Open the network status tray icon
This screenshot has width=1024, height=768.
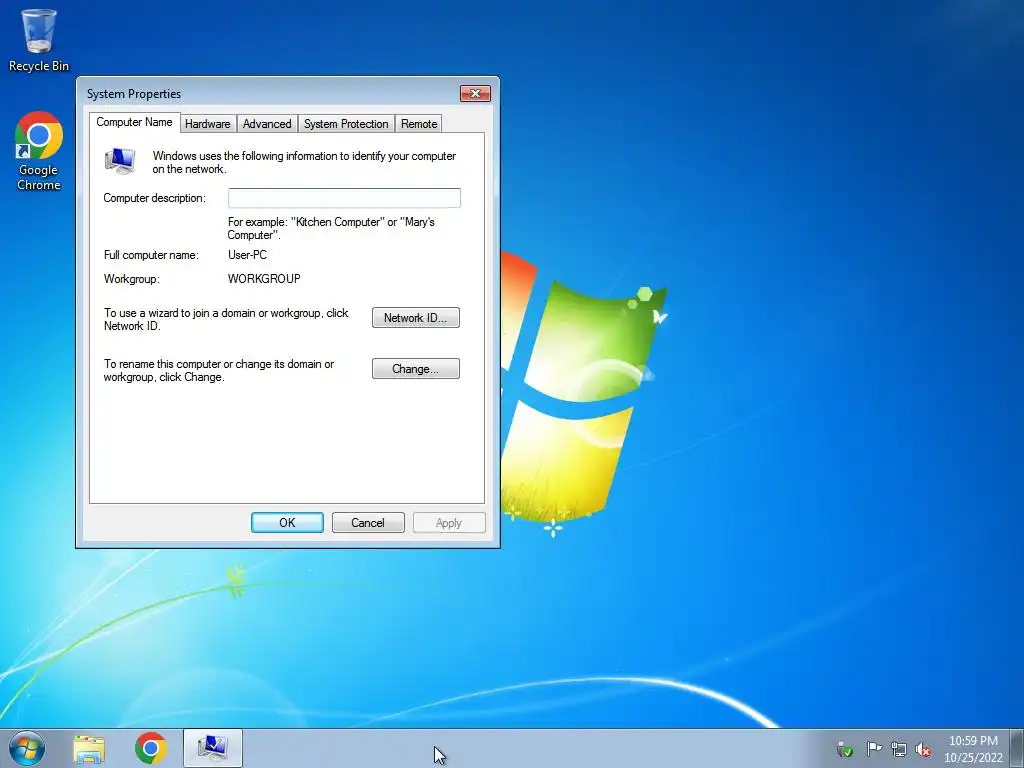(899, 749)
